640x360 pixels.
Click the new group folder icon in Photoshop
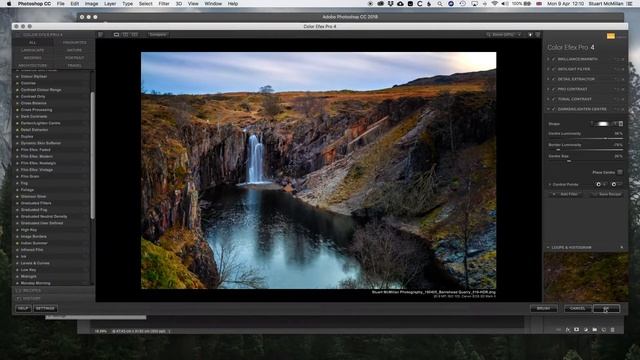(595, 330)
